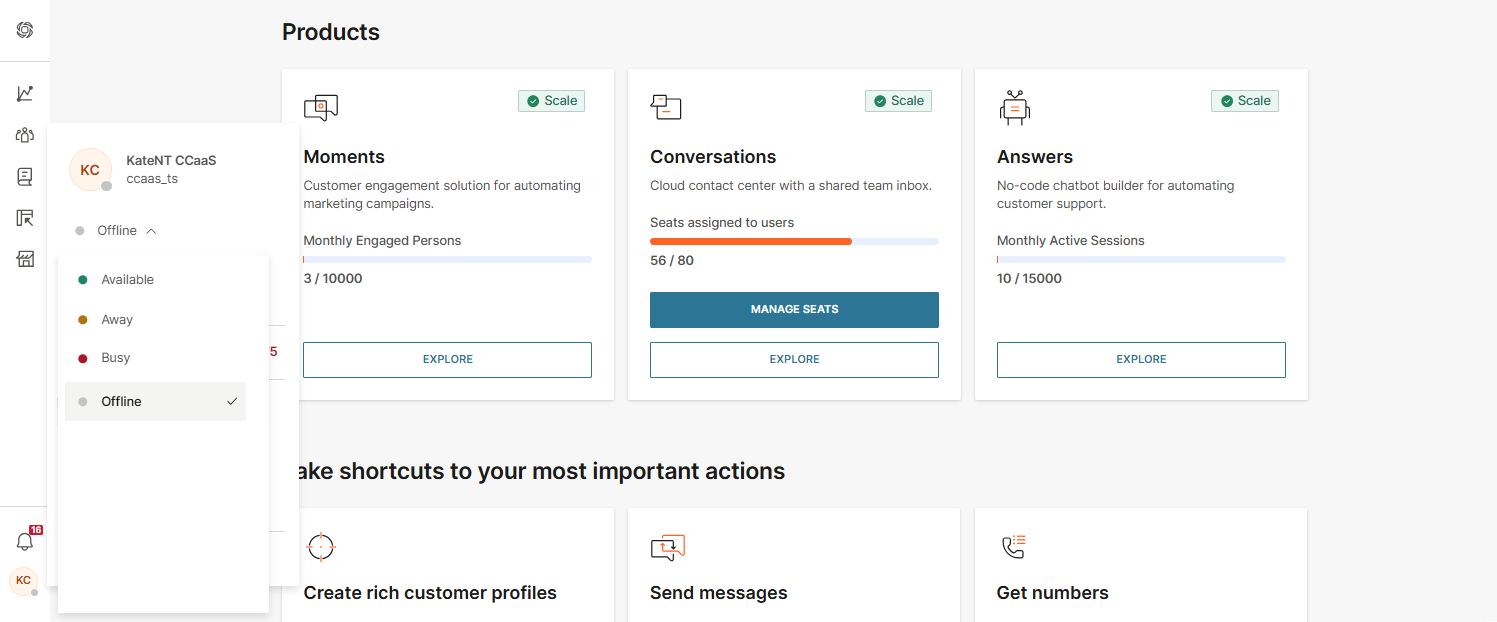Select the People icon in the sidebar
The image size is (1497, 622).
click(24, 134)
